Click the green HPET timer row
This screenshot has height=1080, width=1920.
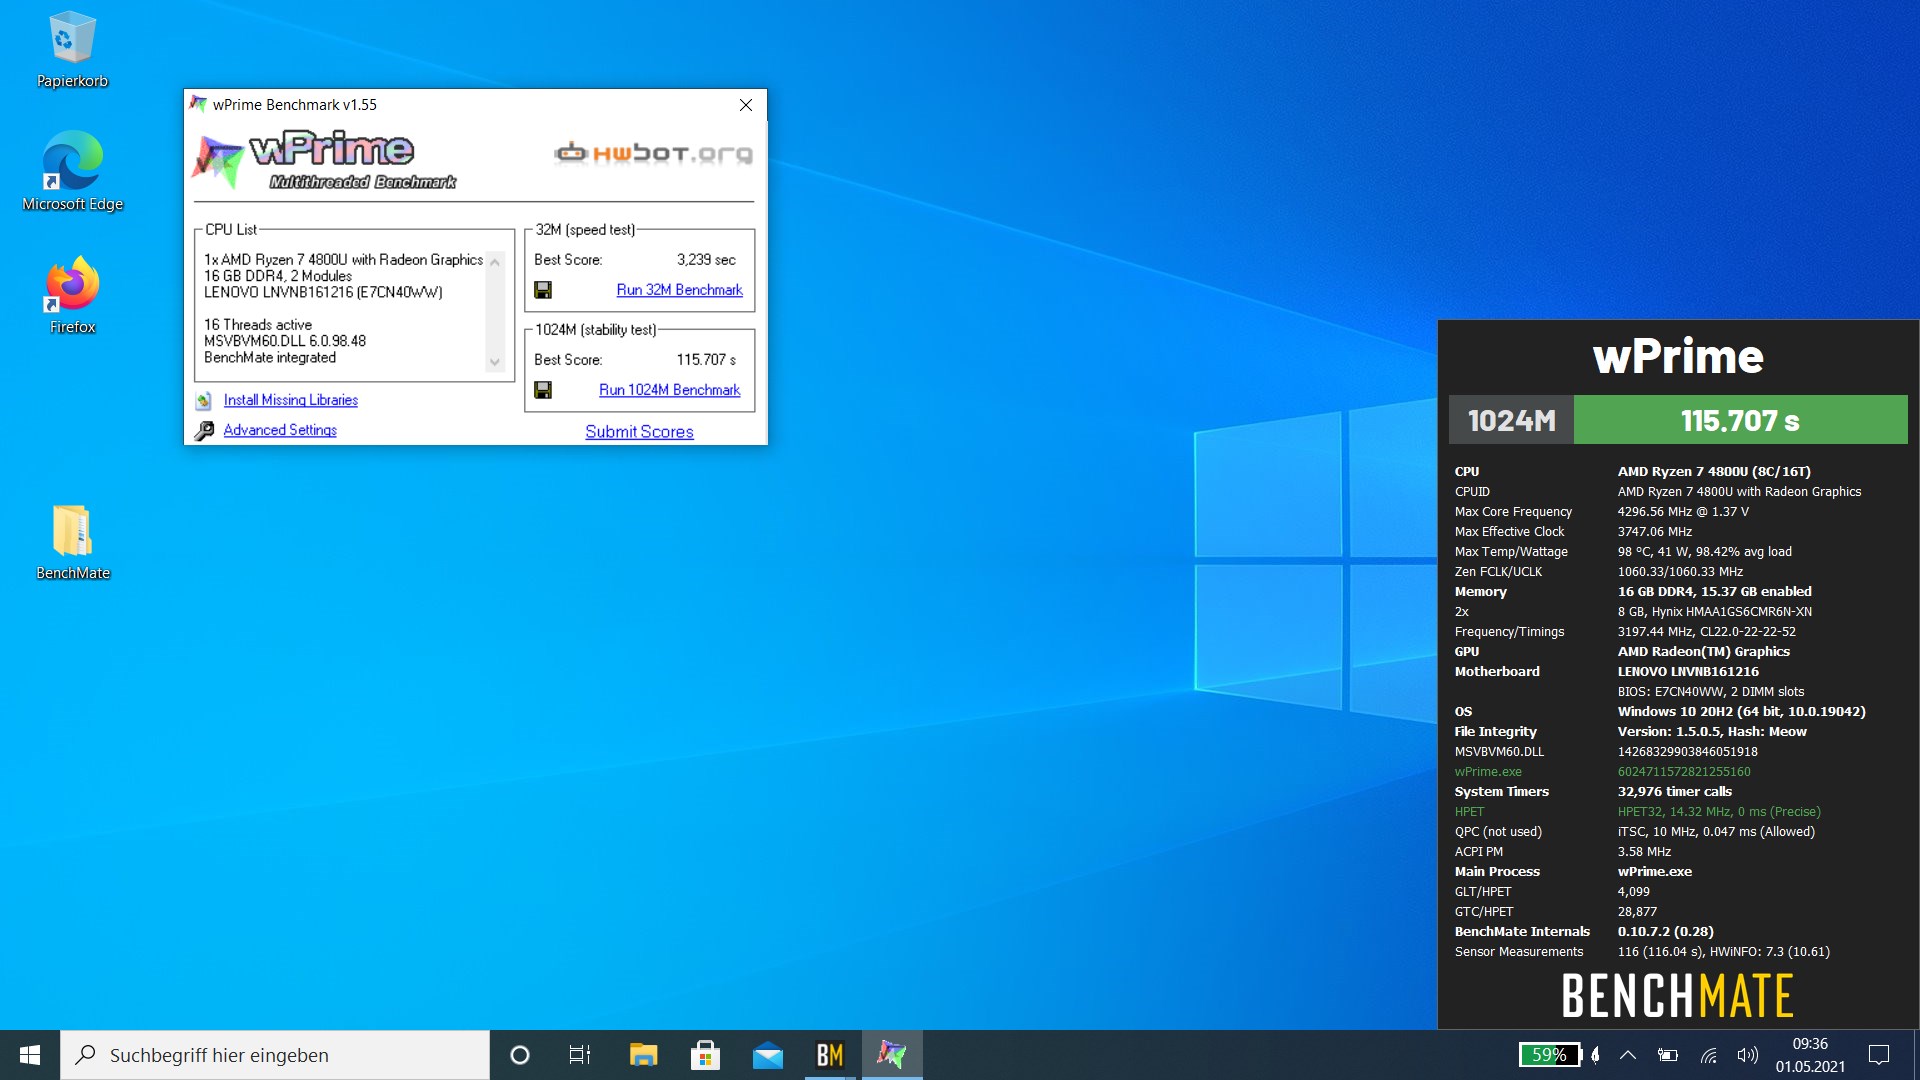click(1638, 812)
